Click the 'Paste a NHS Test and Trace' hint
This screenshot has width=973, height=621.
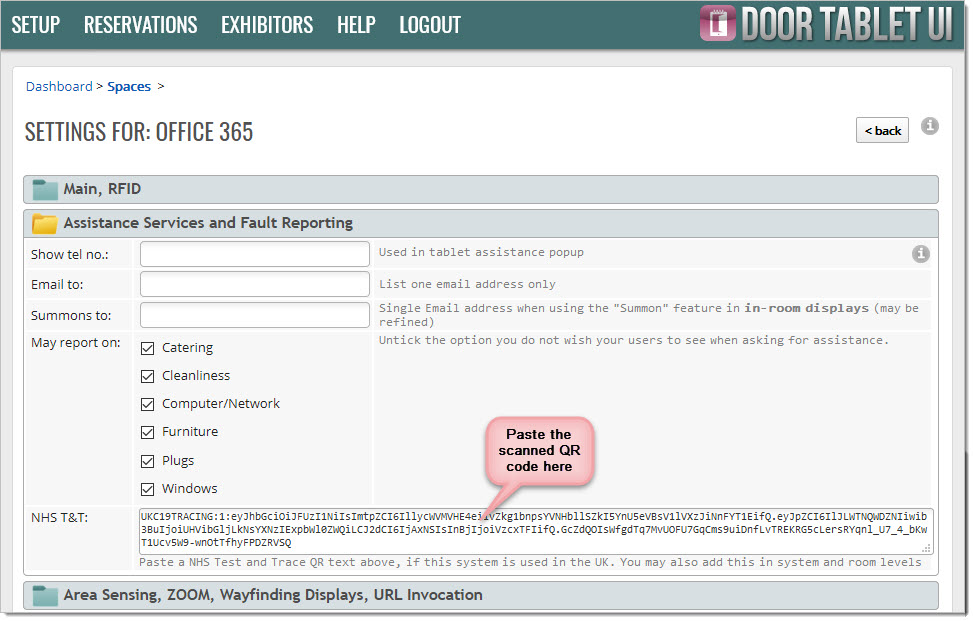[530, 562]
